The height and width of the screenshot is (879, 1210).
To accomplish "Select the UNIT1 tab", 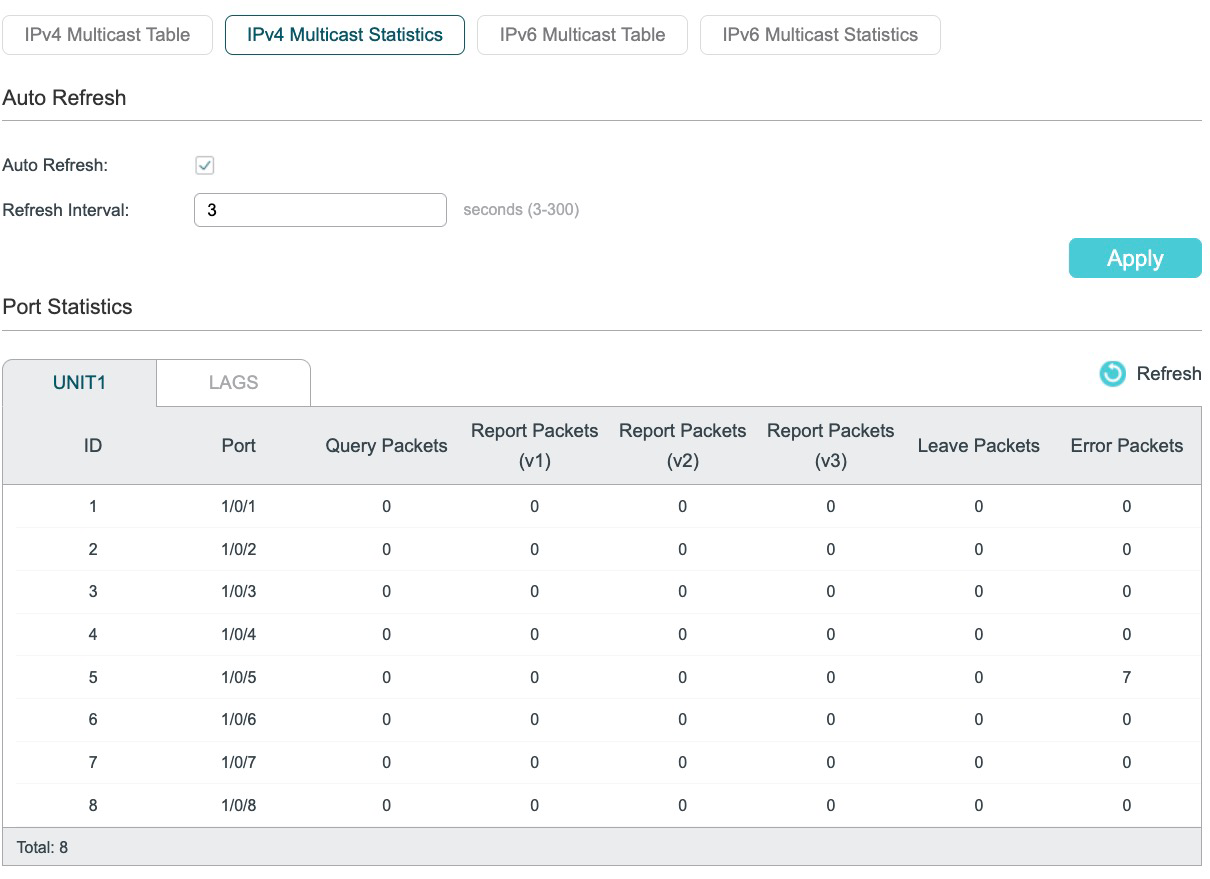I will 80,383.
